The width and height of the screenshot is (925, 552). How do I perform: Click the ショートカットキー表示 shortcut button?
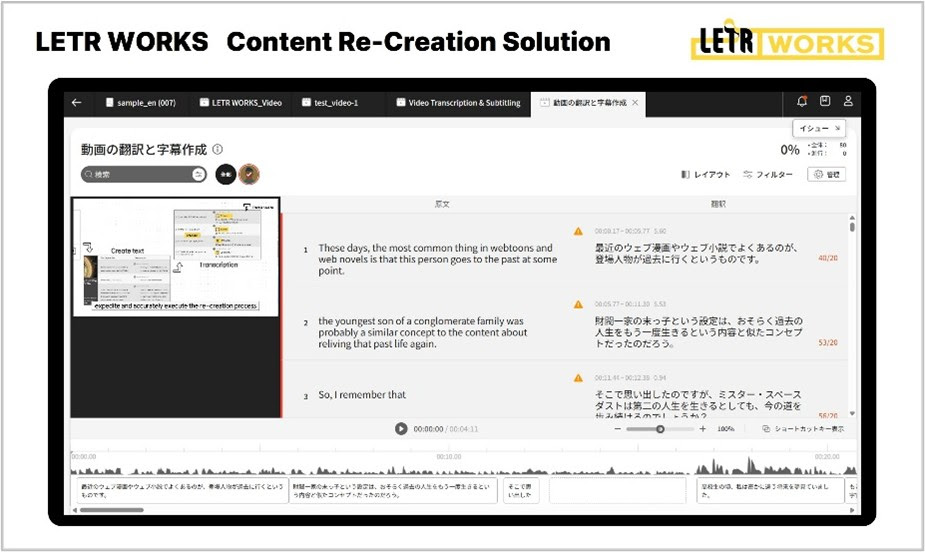tap(803, 429)
